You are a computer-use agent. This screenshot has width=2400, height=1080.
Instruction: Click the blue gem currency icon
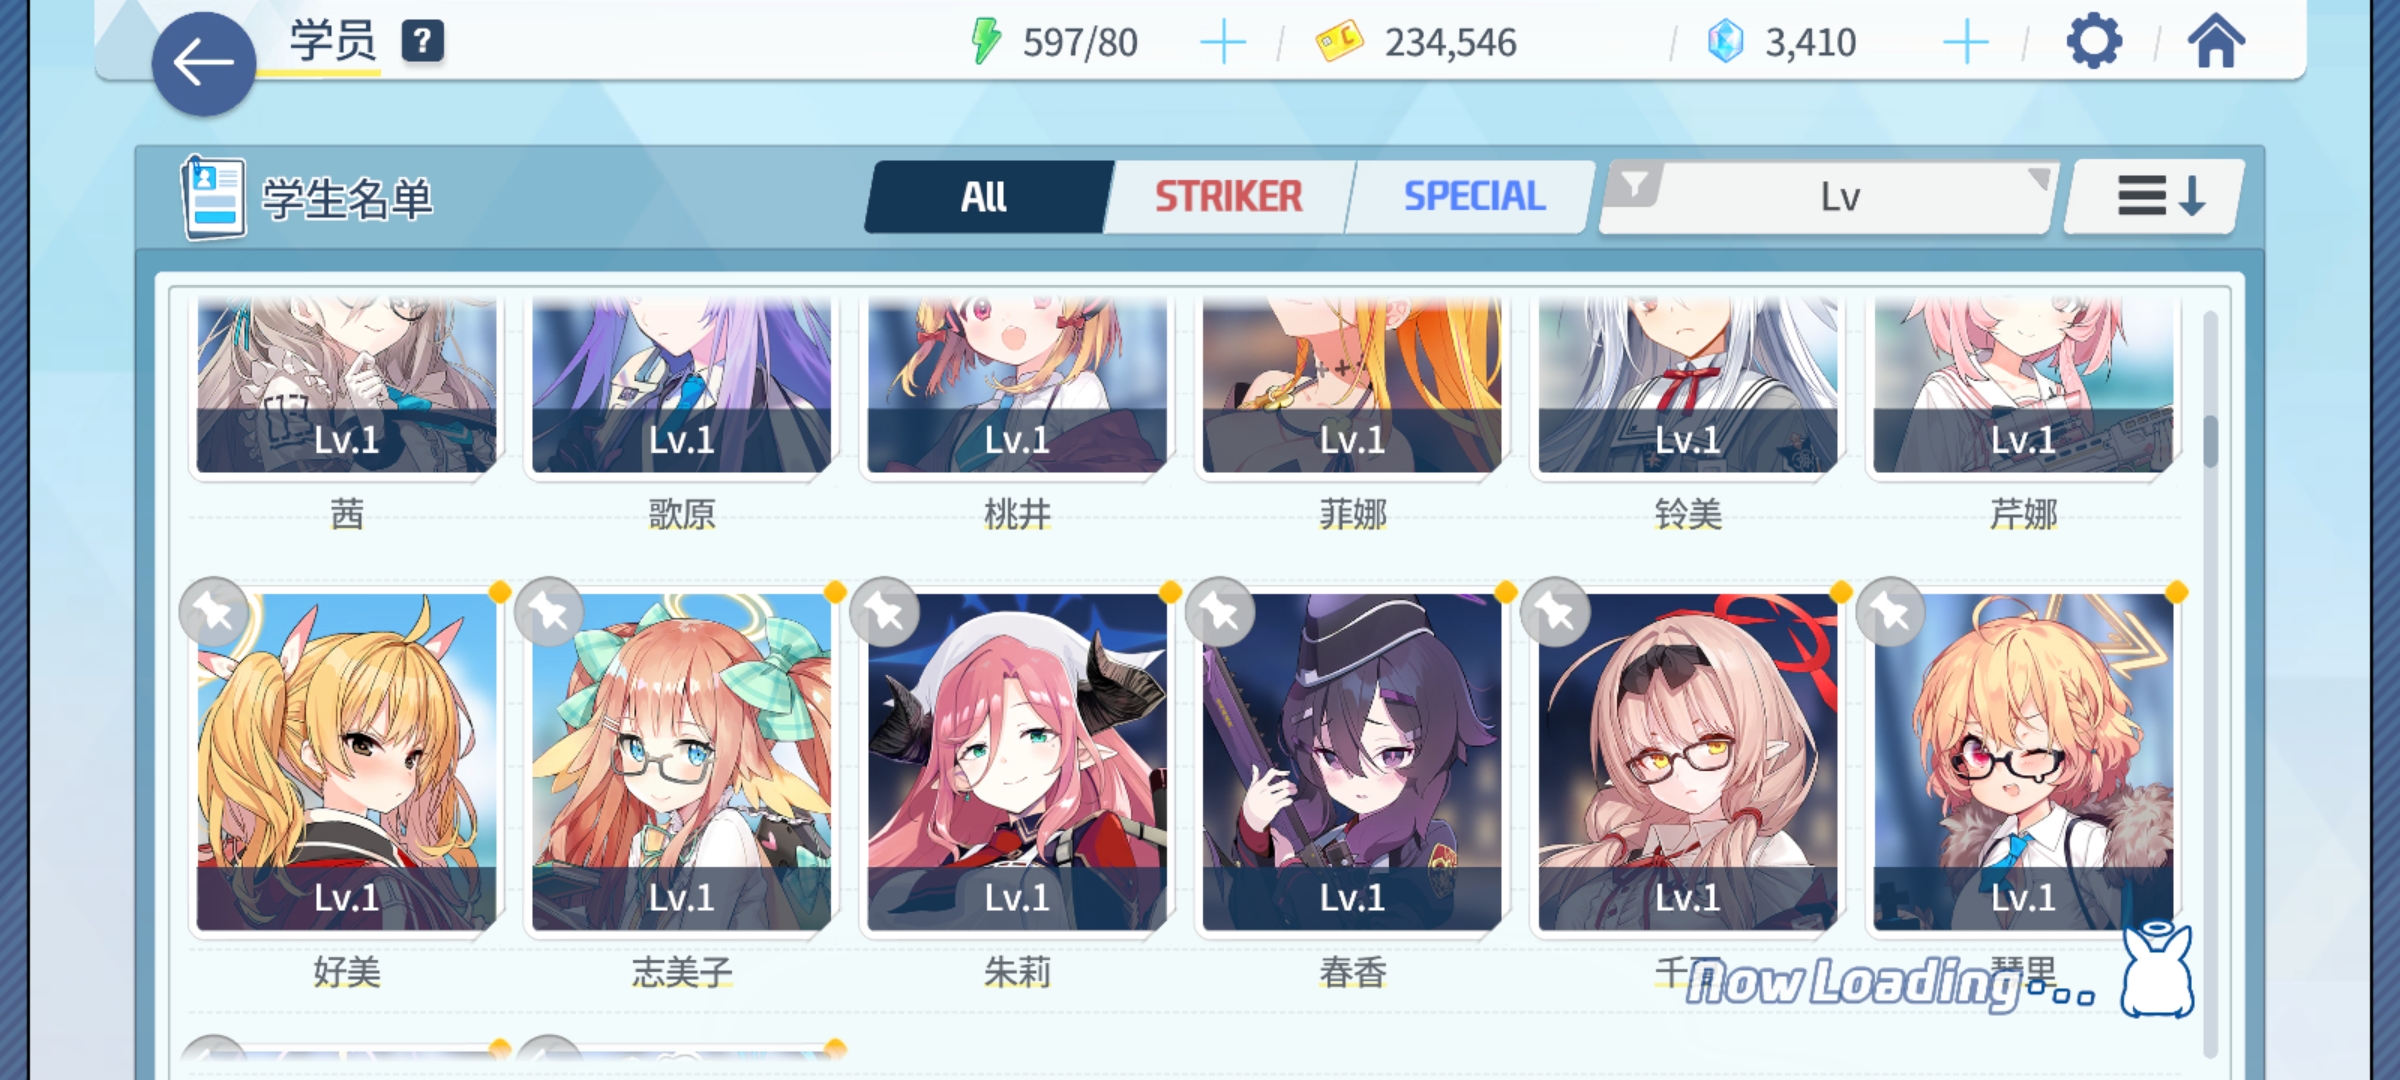[x=1725, y=42]
